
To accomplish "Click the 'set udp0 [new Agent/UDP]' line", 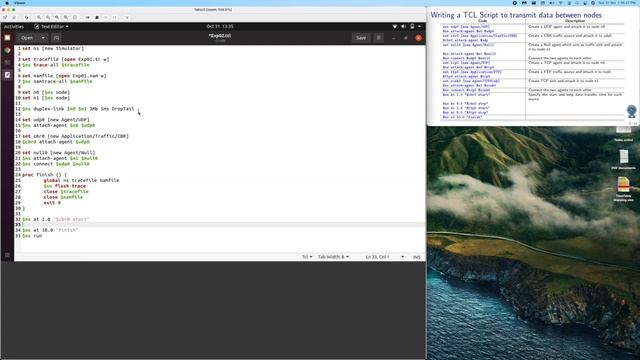I will [56, 120].
